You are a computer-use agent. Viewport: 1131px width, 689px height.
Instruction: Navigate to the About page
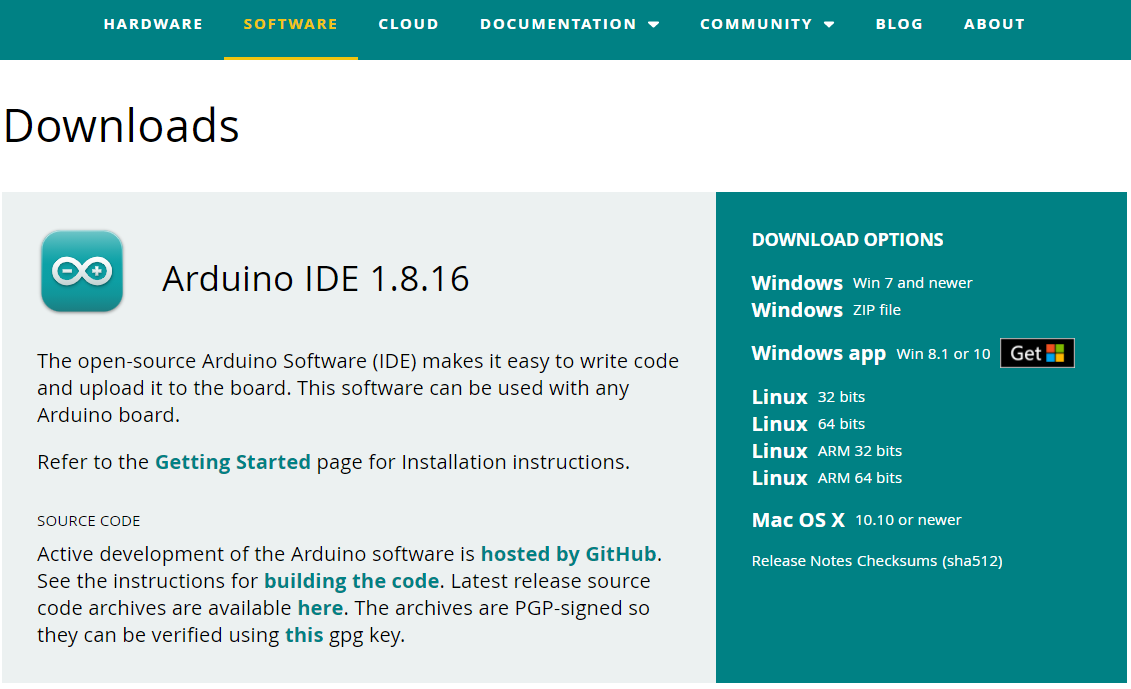coord(994,24)
